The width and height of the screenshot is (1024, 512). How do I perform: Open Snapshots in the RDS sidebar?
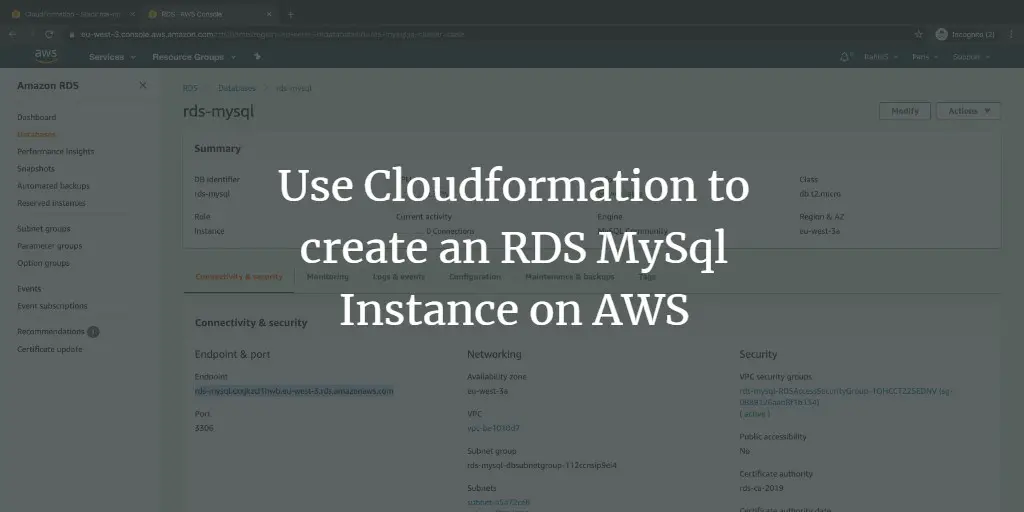point(36,168)
